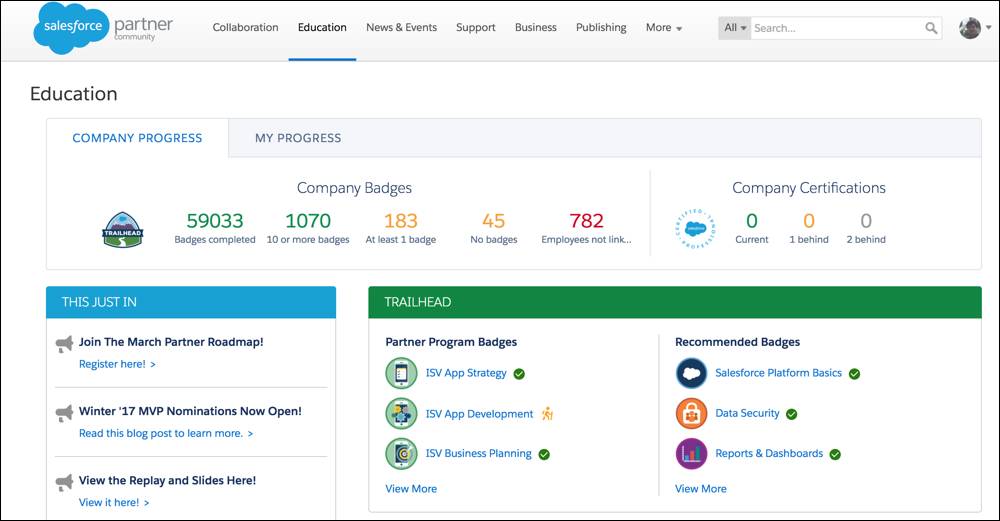Viewport: 1000px width, 521px height.
Task: Open the ISV App Development link
Action: [480, 414]
